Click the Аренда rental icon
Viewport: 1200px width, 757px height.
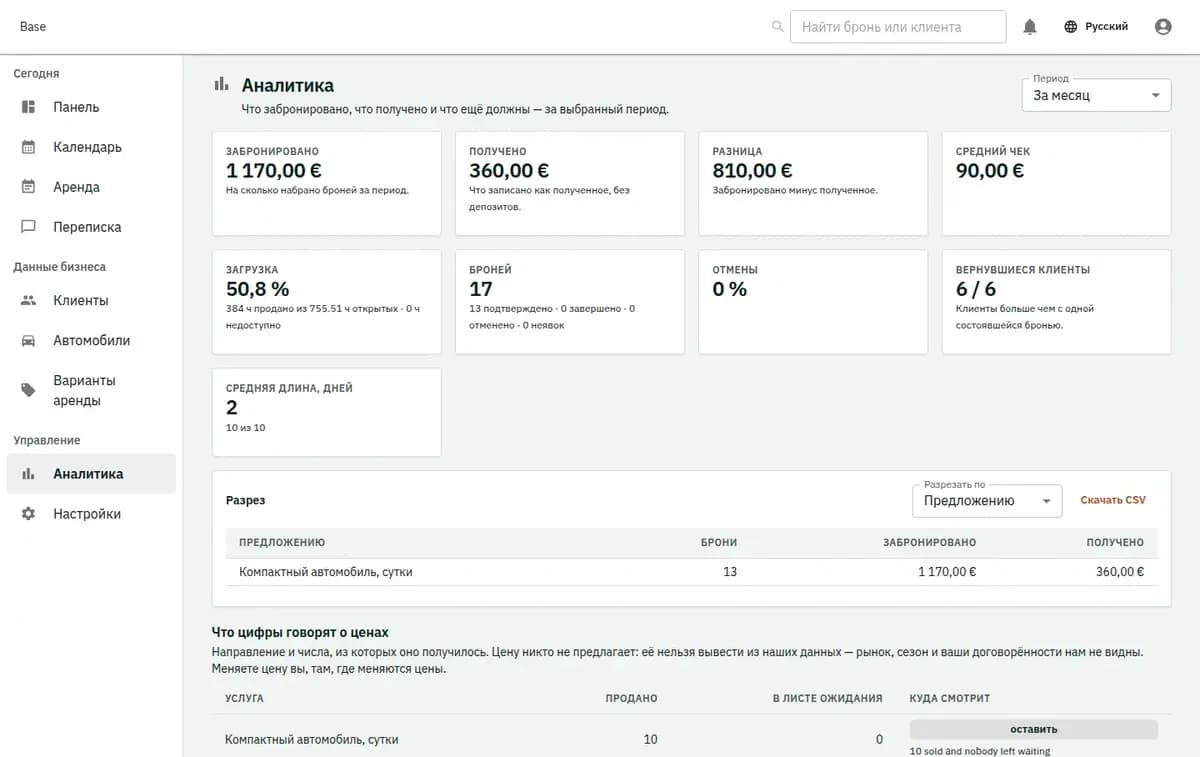[28, 187]
